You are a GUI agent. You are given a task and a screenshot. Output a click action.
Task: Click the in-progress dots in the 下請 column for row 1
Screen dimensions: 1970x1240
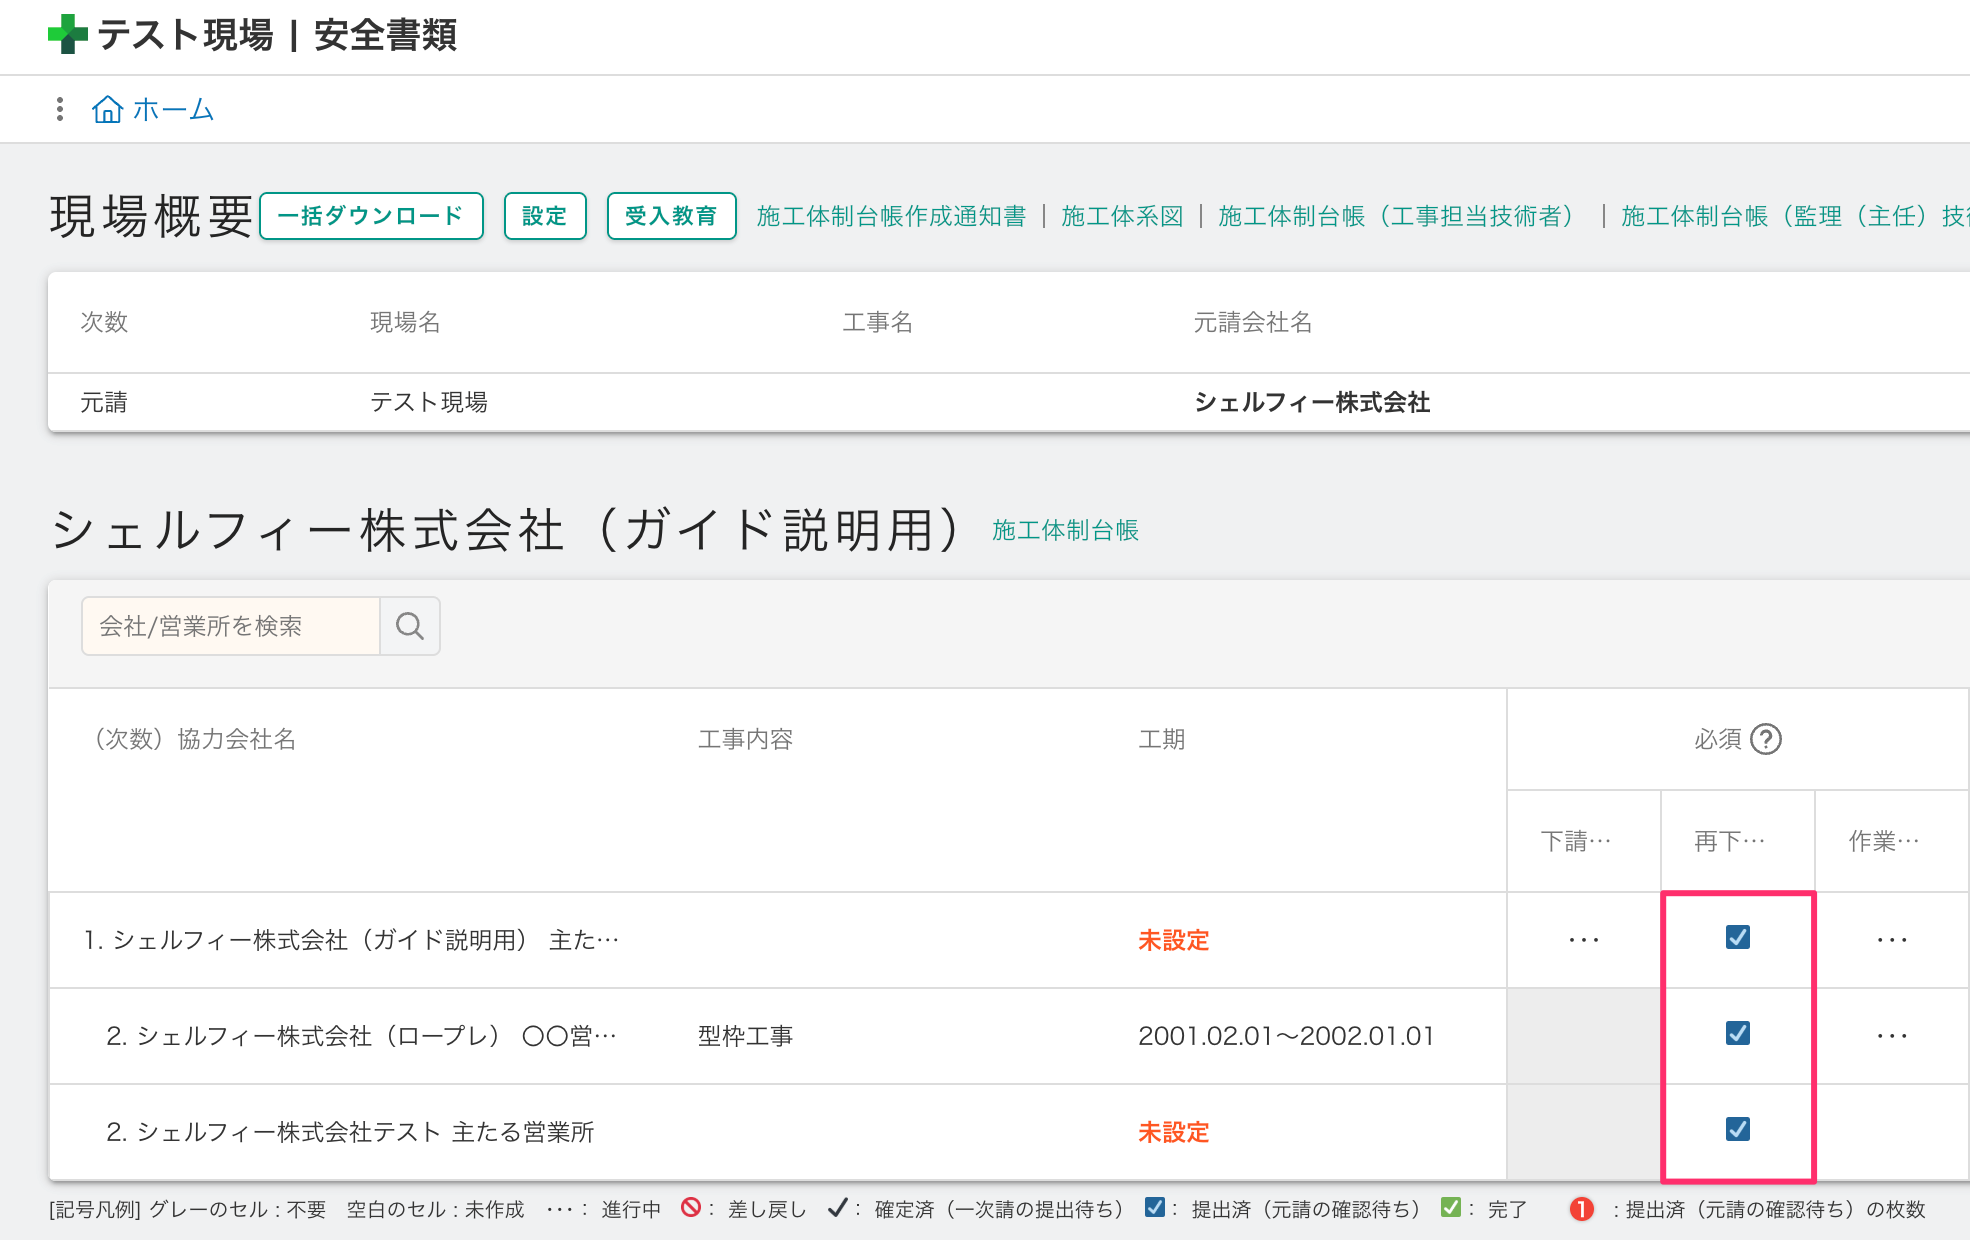click(1584, 940)
